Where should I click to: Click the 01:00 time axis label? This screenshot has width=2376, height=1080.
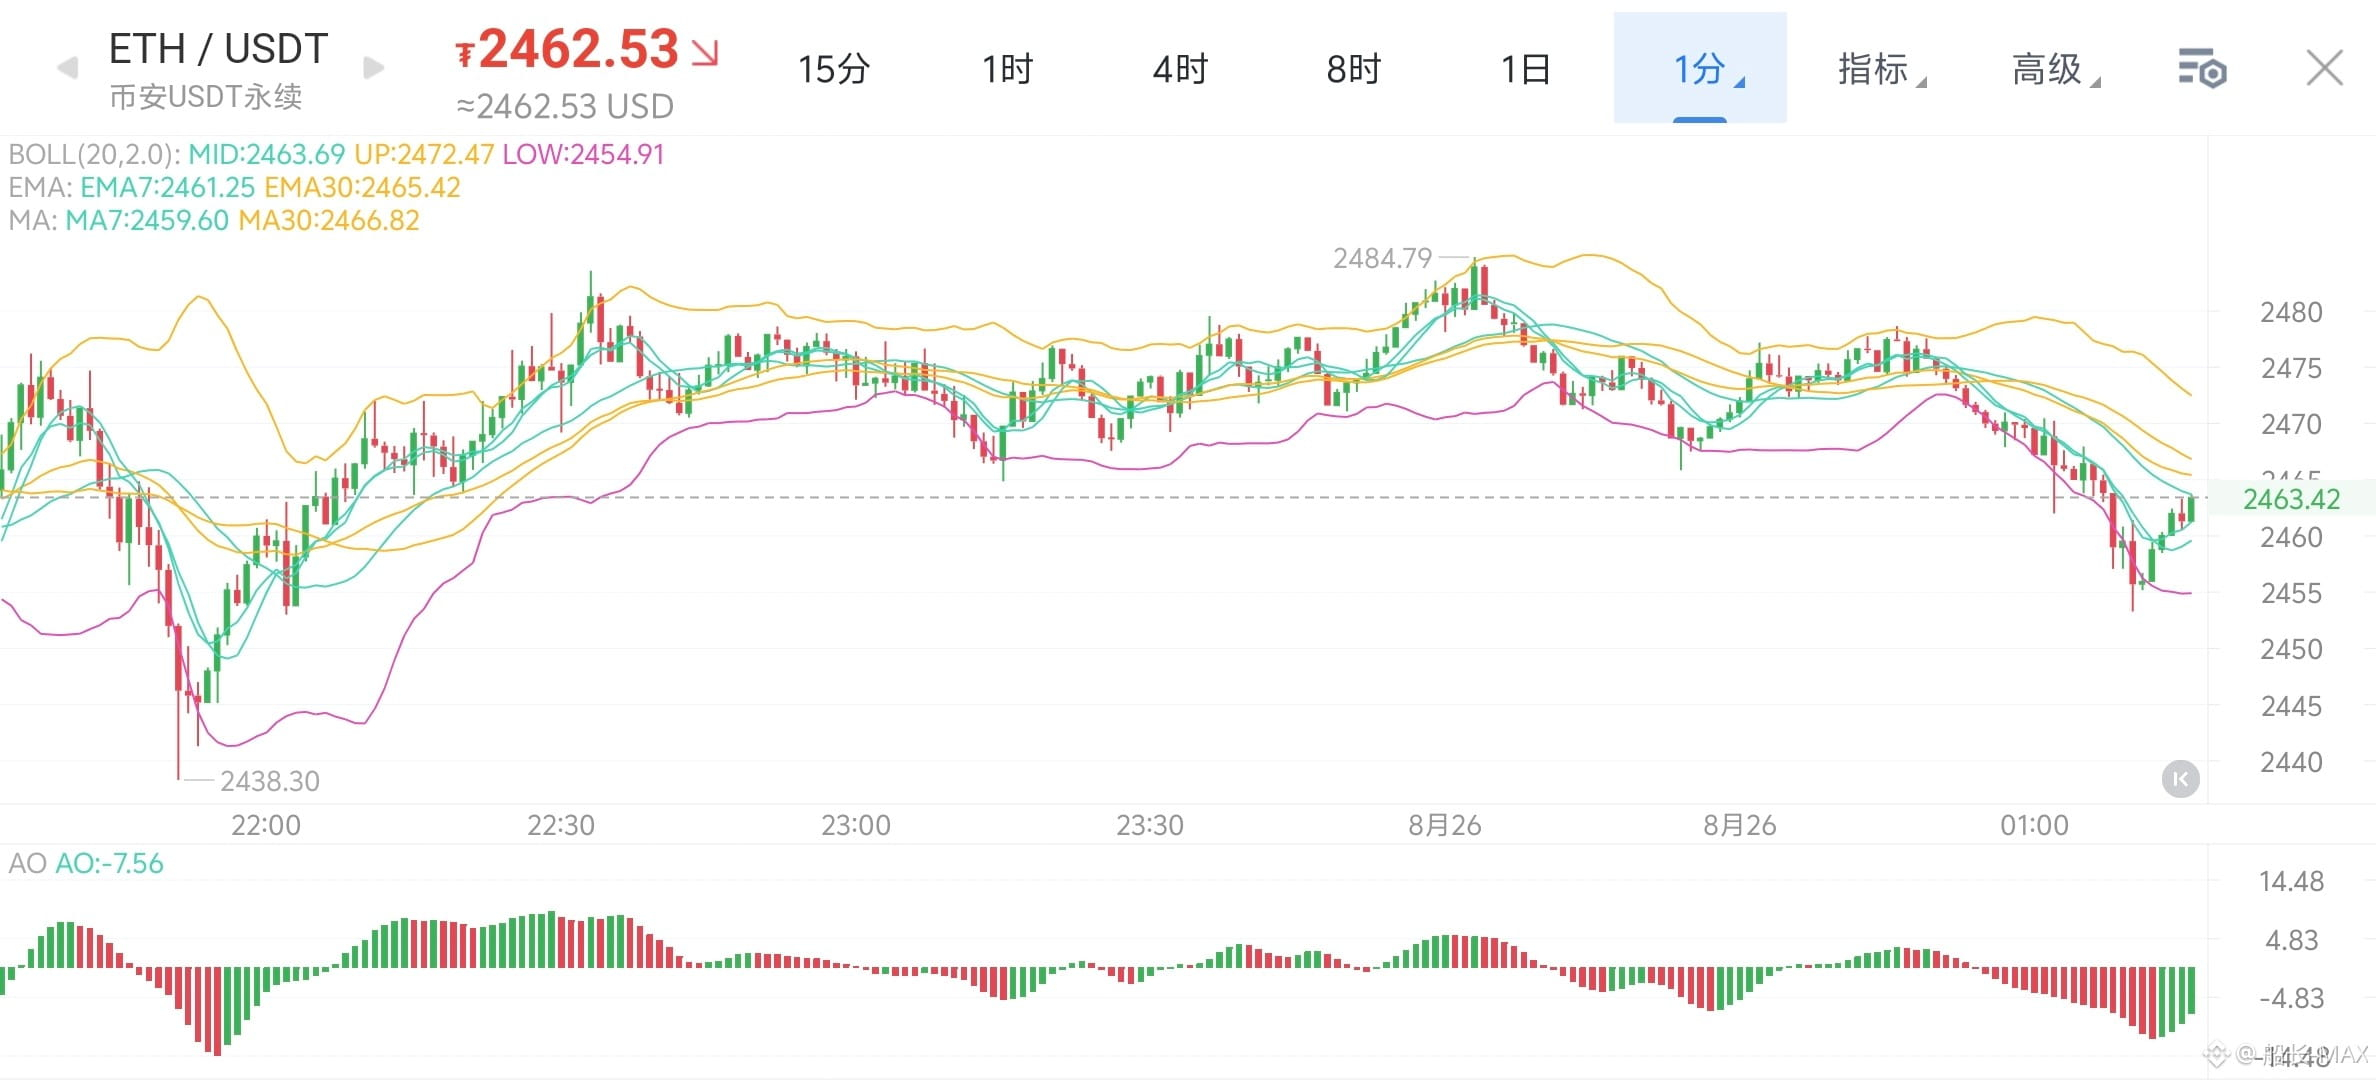tap(2034, 825)
